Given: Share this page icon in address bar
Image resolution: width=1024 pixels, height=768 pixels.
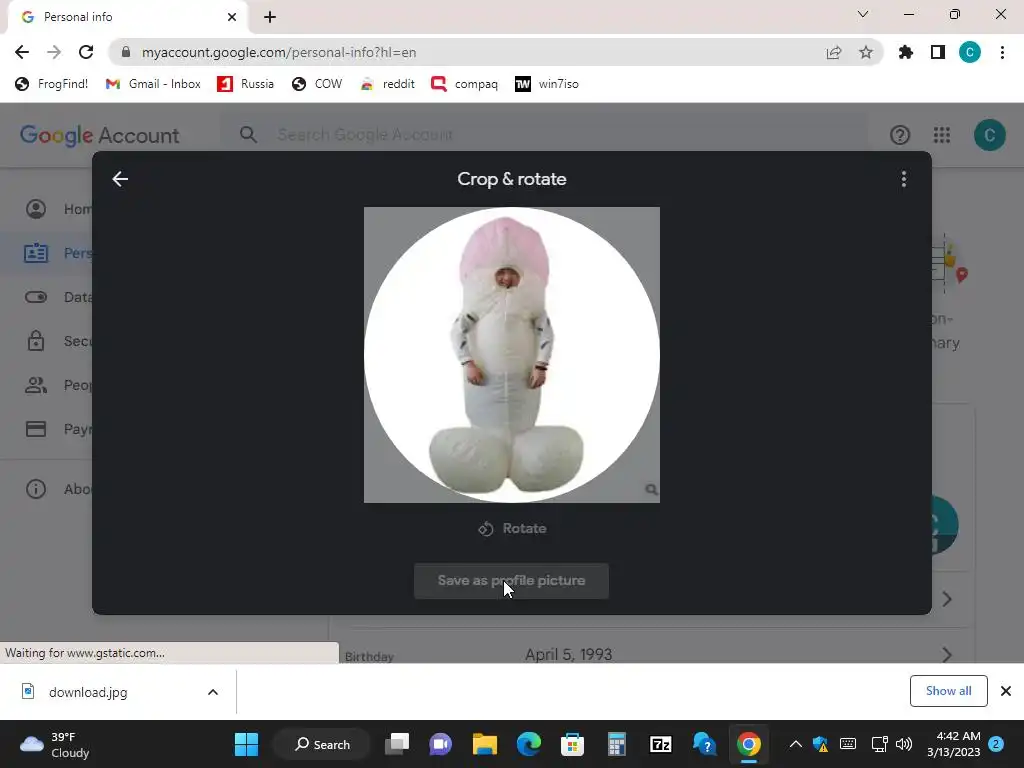Looking at the screenshot, I should click(834, 52).
